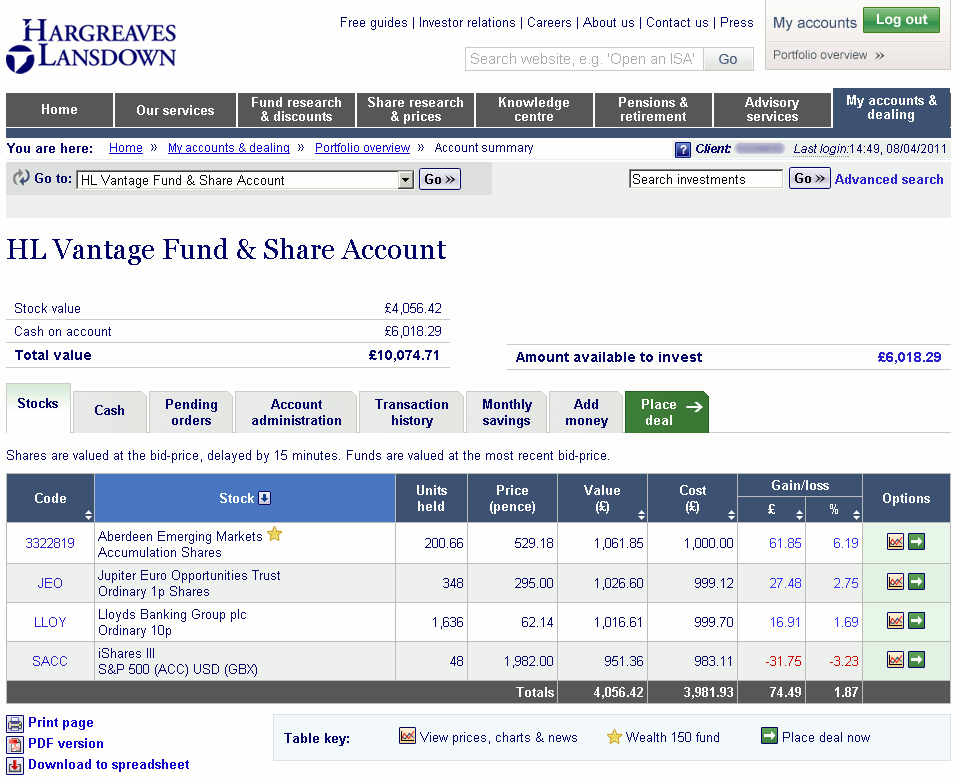This screenshot has height=781, width=957.
Task: Open the Go to account dropdown
Action: 245,179
